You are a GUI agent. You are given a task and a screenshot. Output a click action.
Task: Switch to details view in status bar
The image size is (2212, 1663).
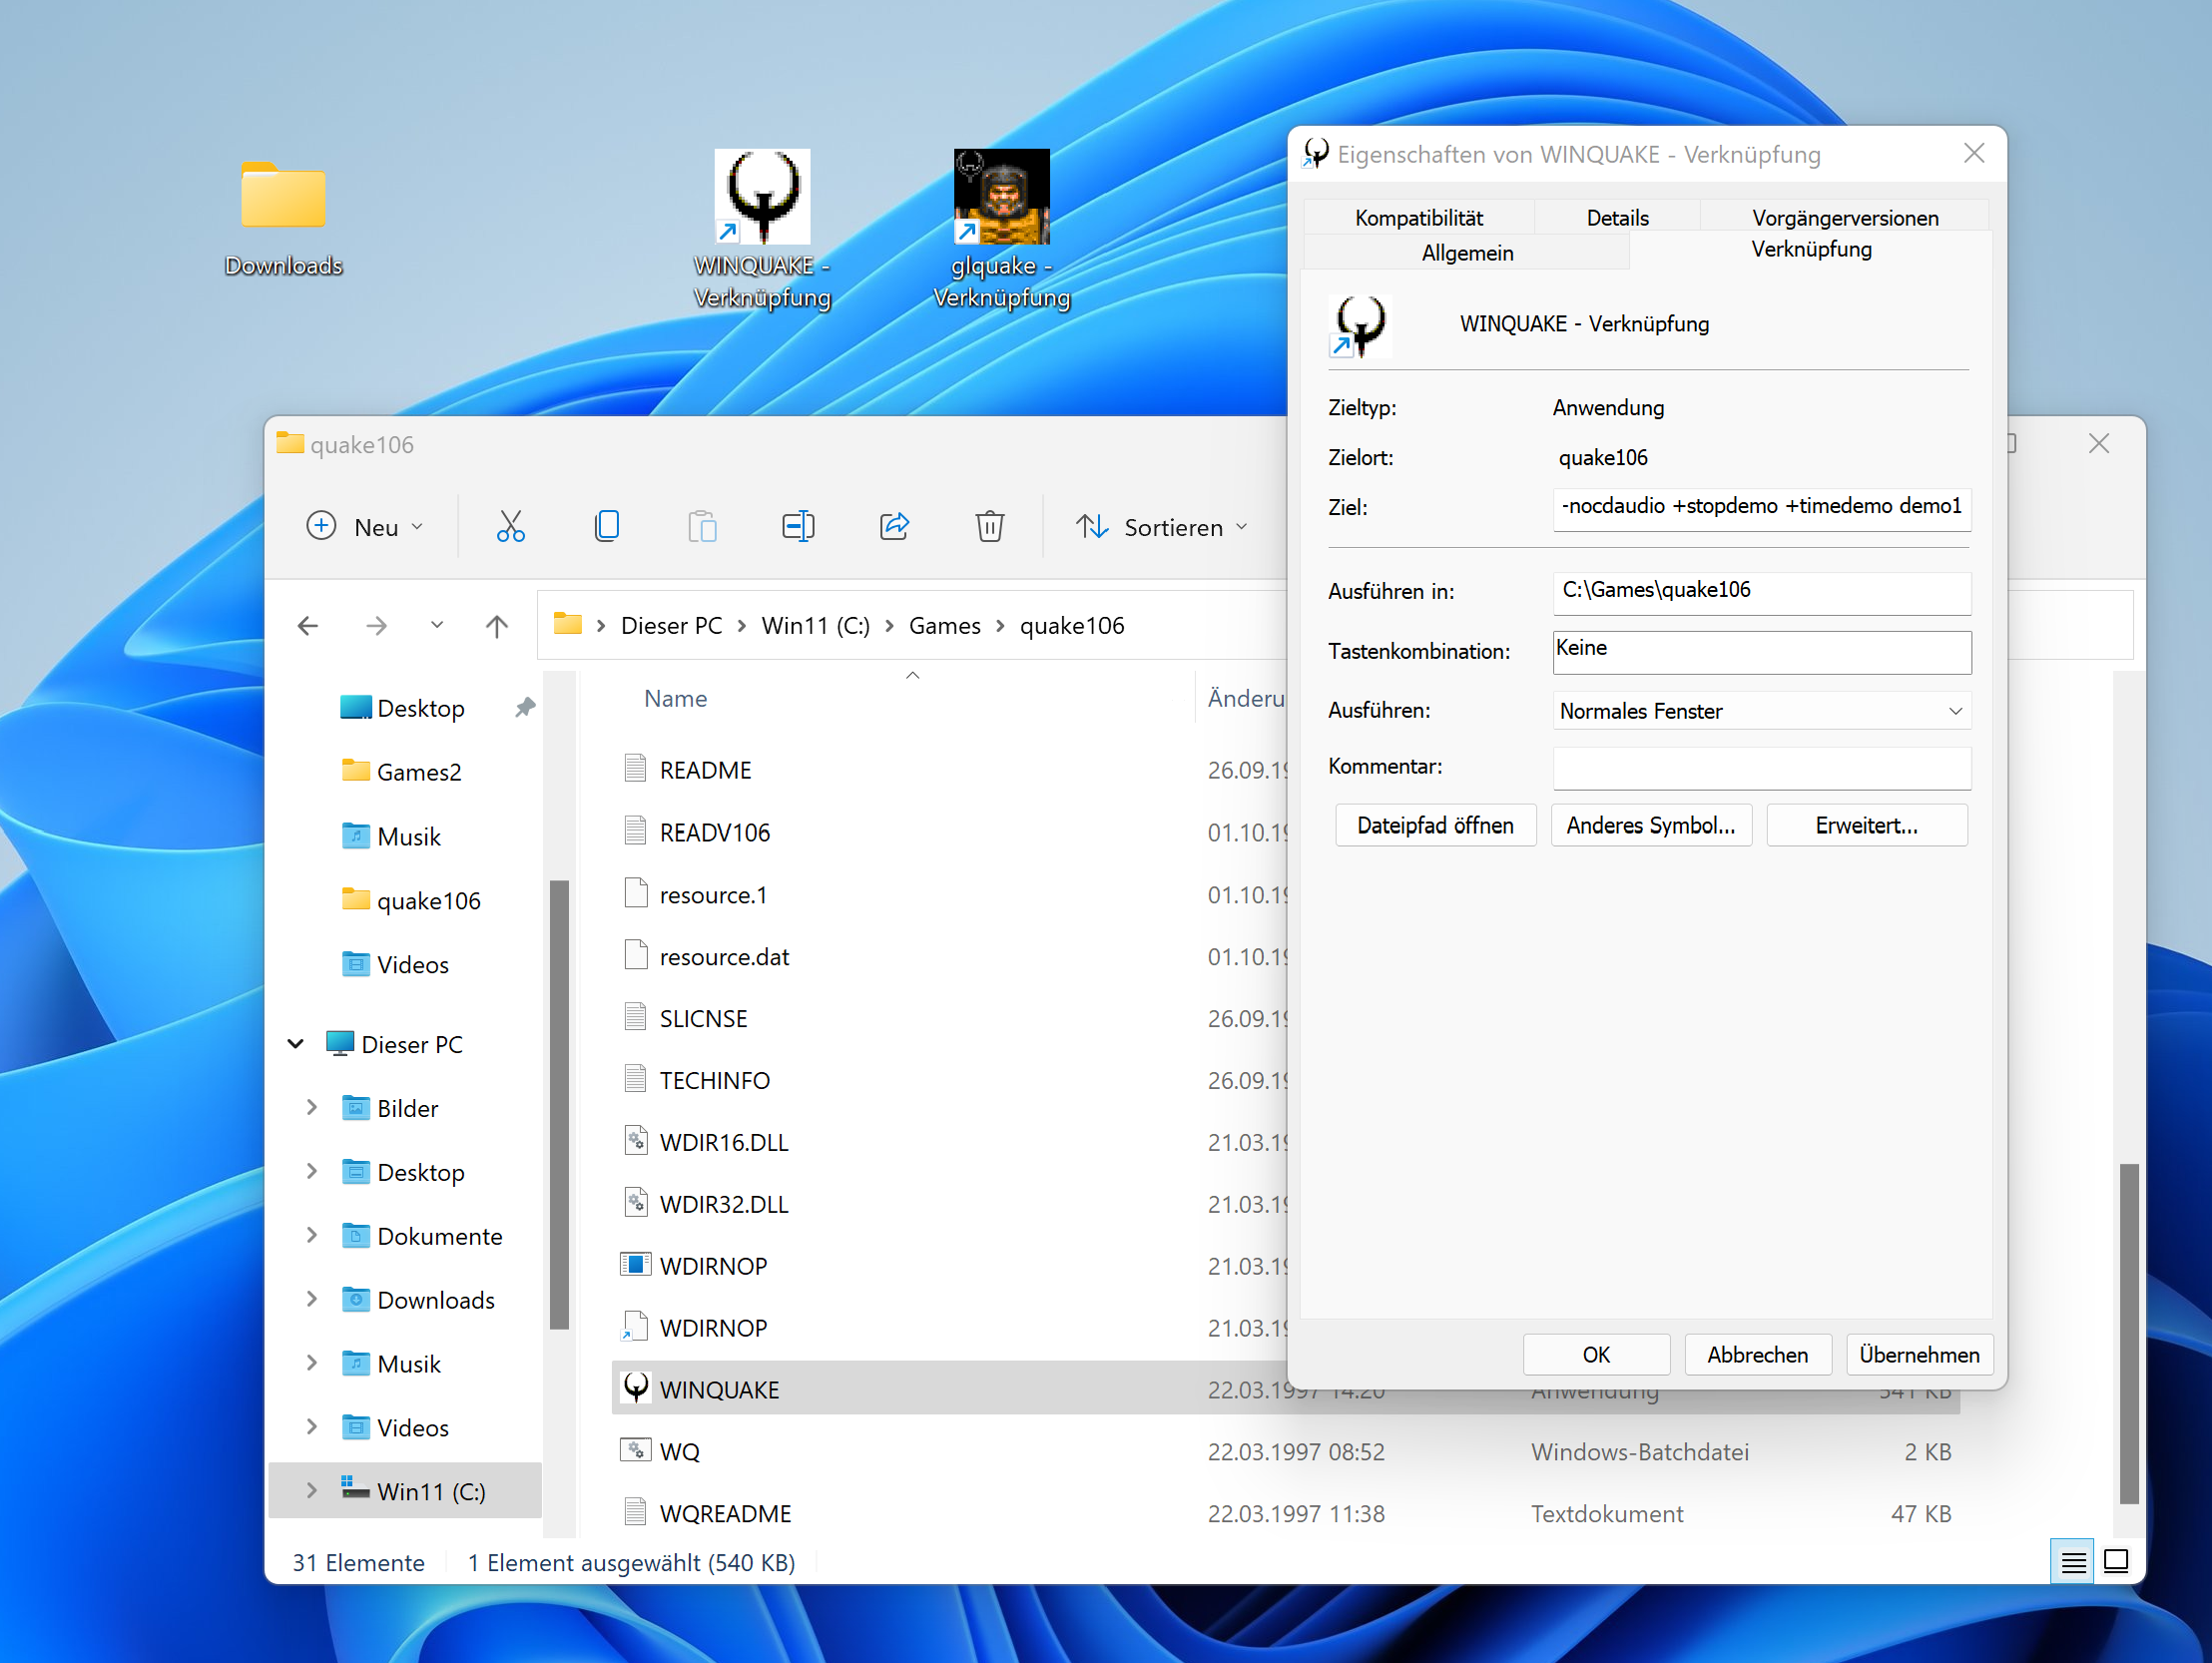click(x=2073, y=1561)
